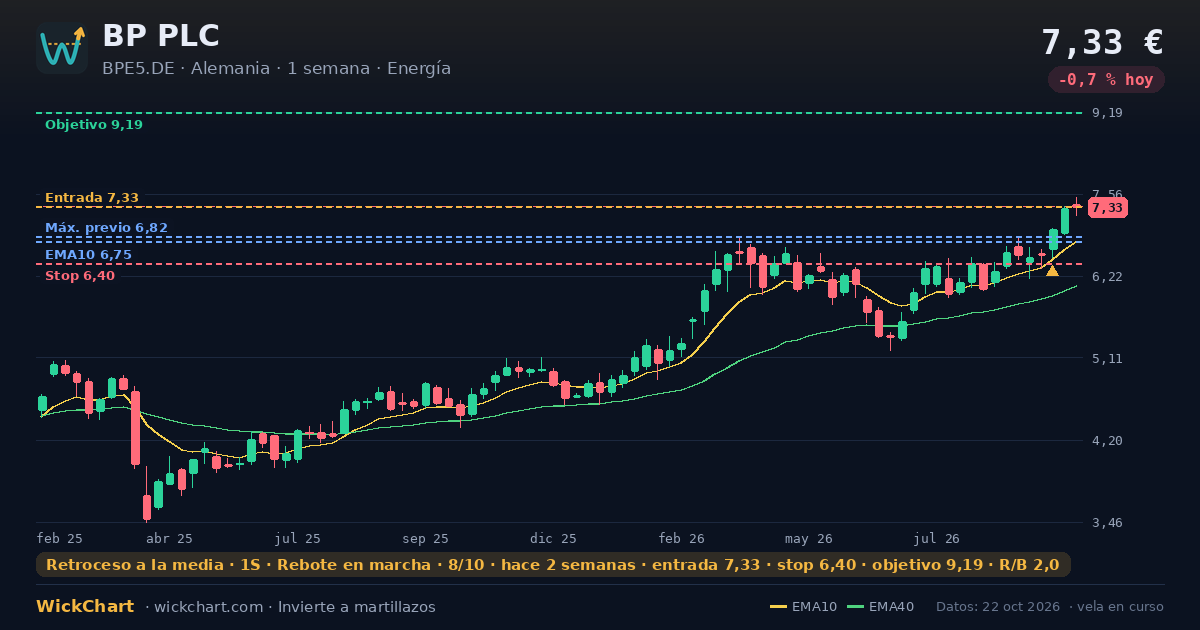Click the "Máx. previo 6,82" line label

pyautogui.click(x=106, y=228)
